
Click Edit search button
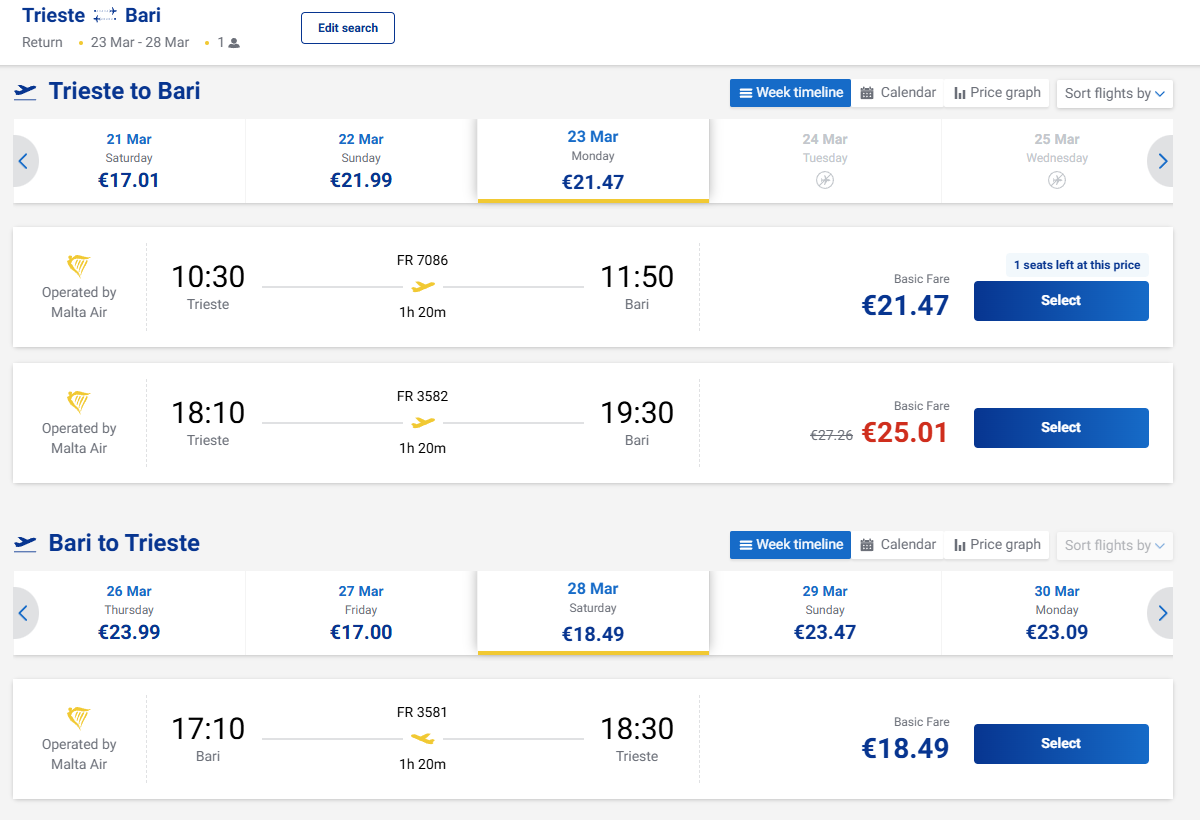(348, 28)
